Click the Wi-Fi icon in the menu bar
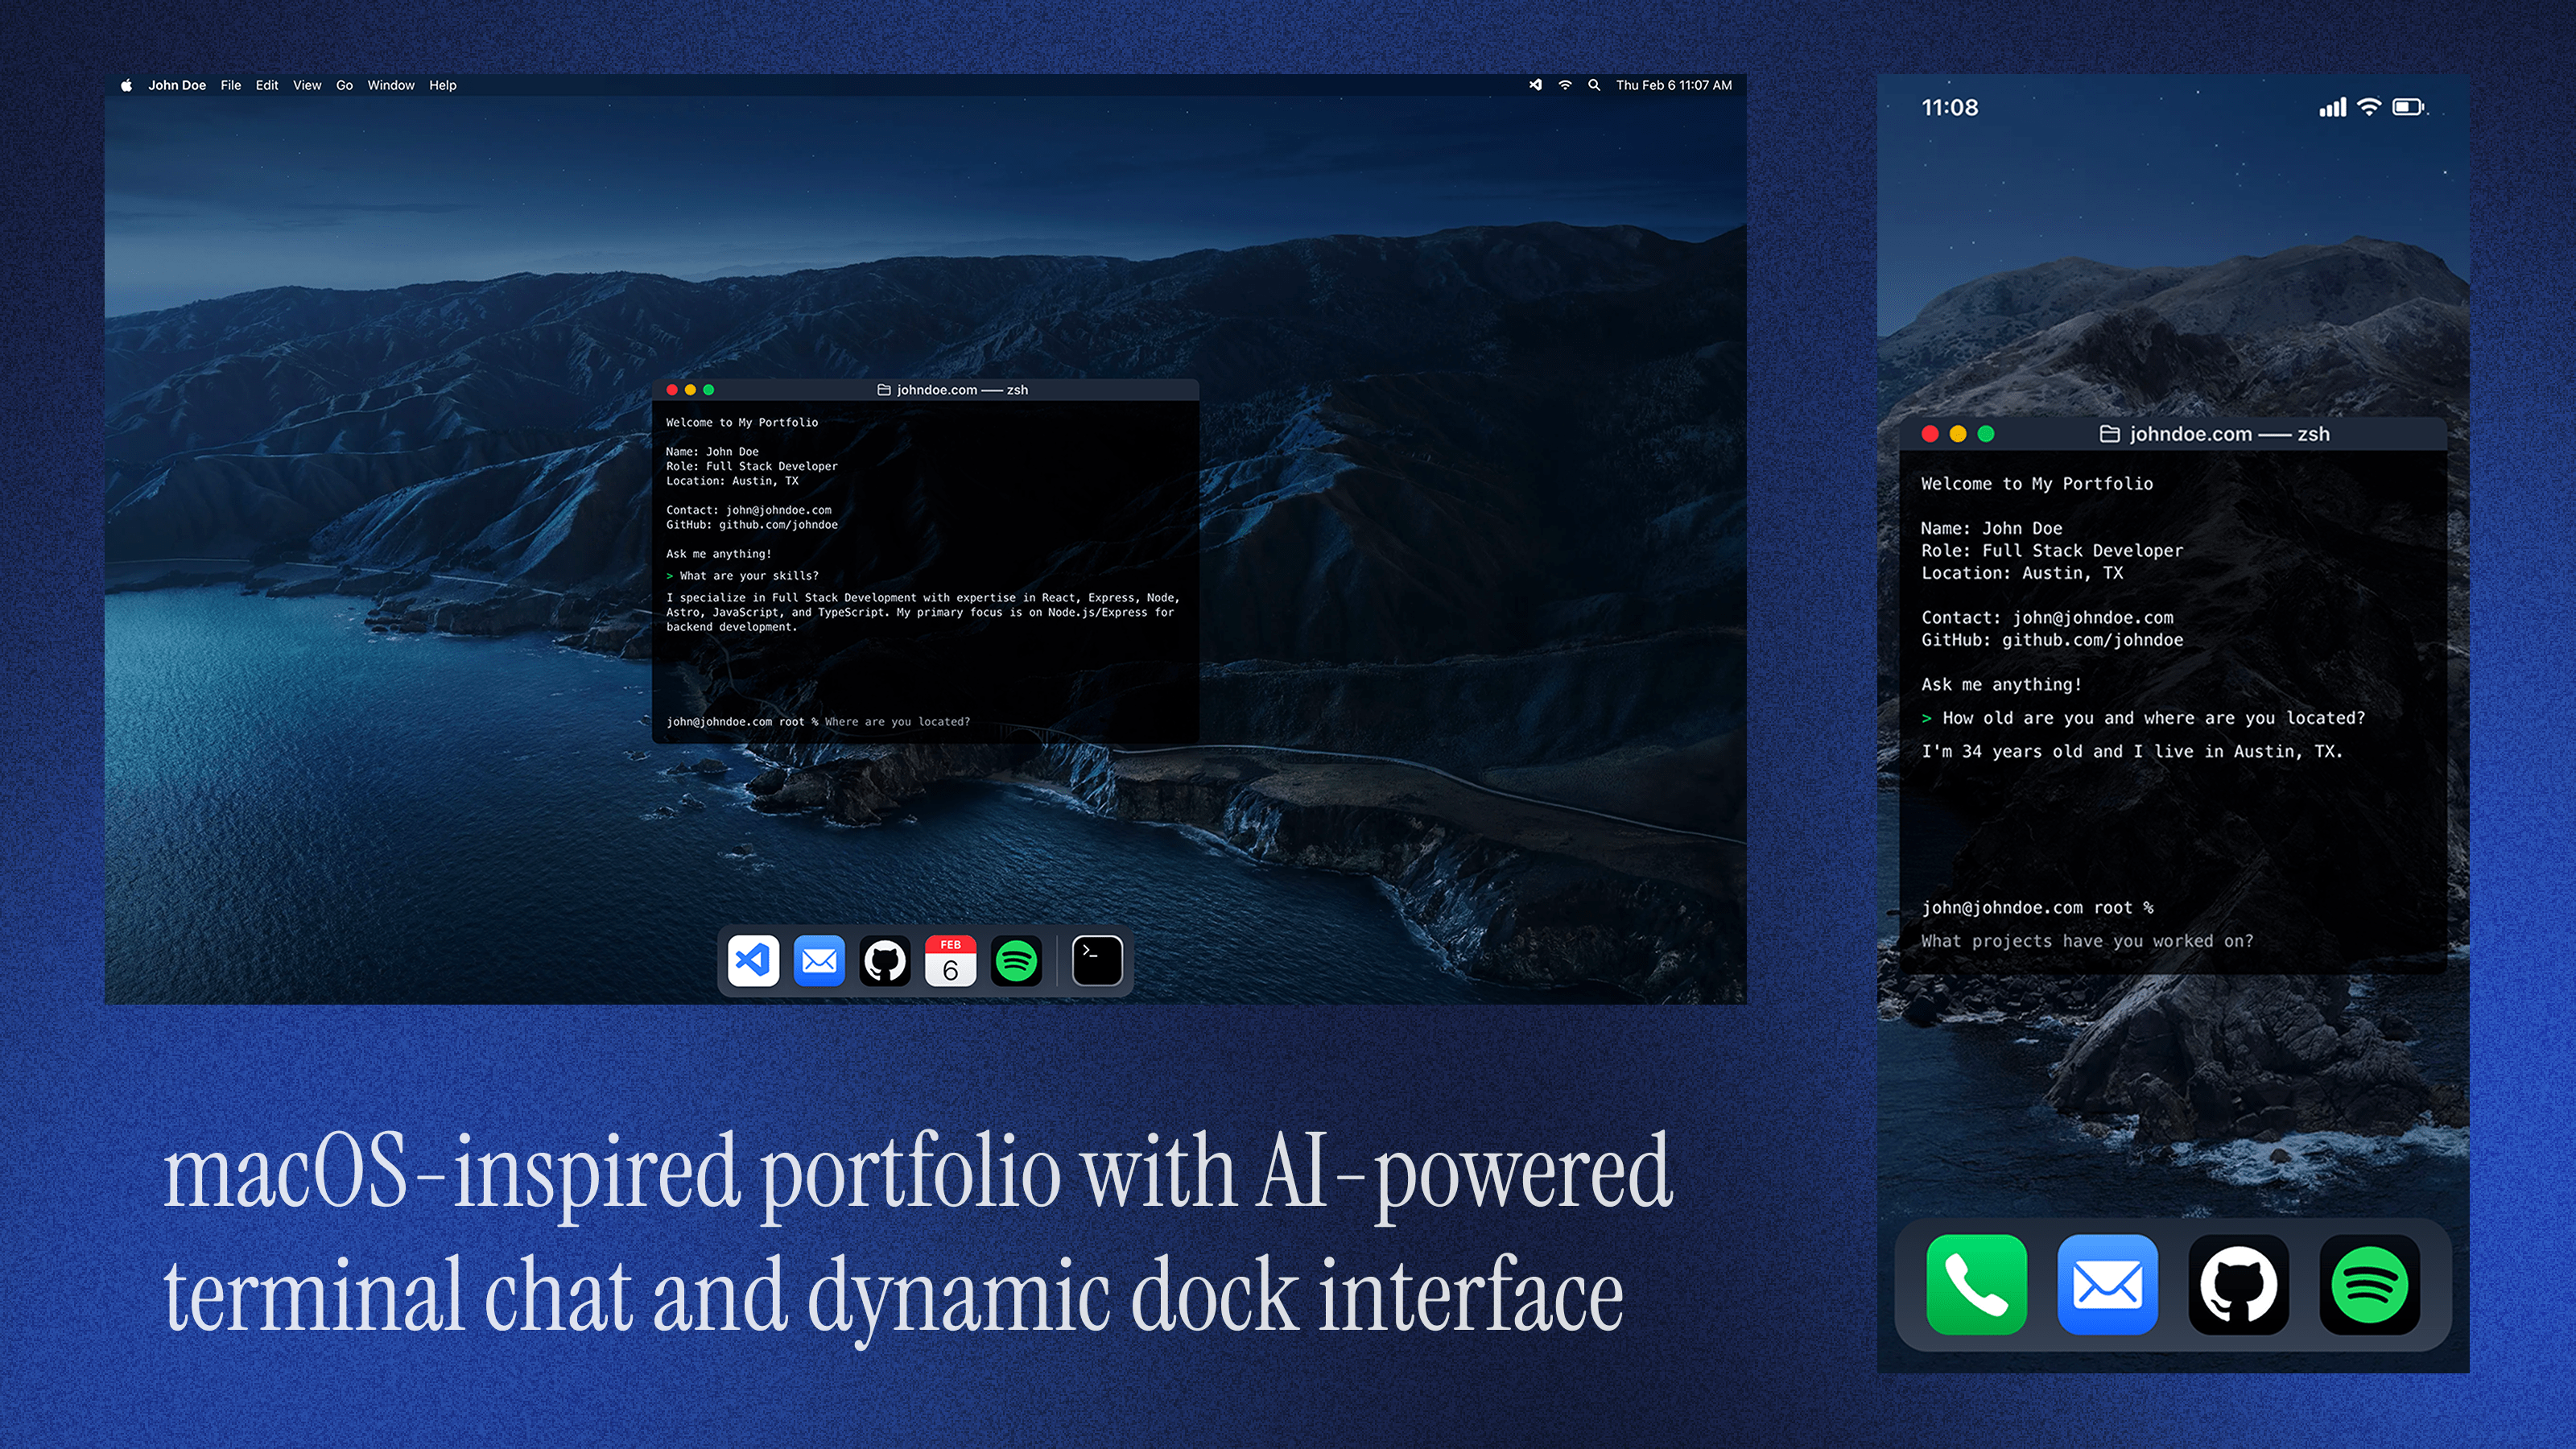The width and height of the screenshot is (2576, 1449). pyautogui.click(x=1564, y=85)
